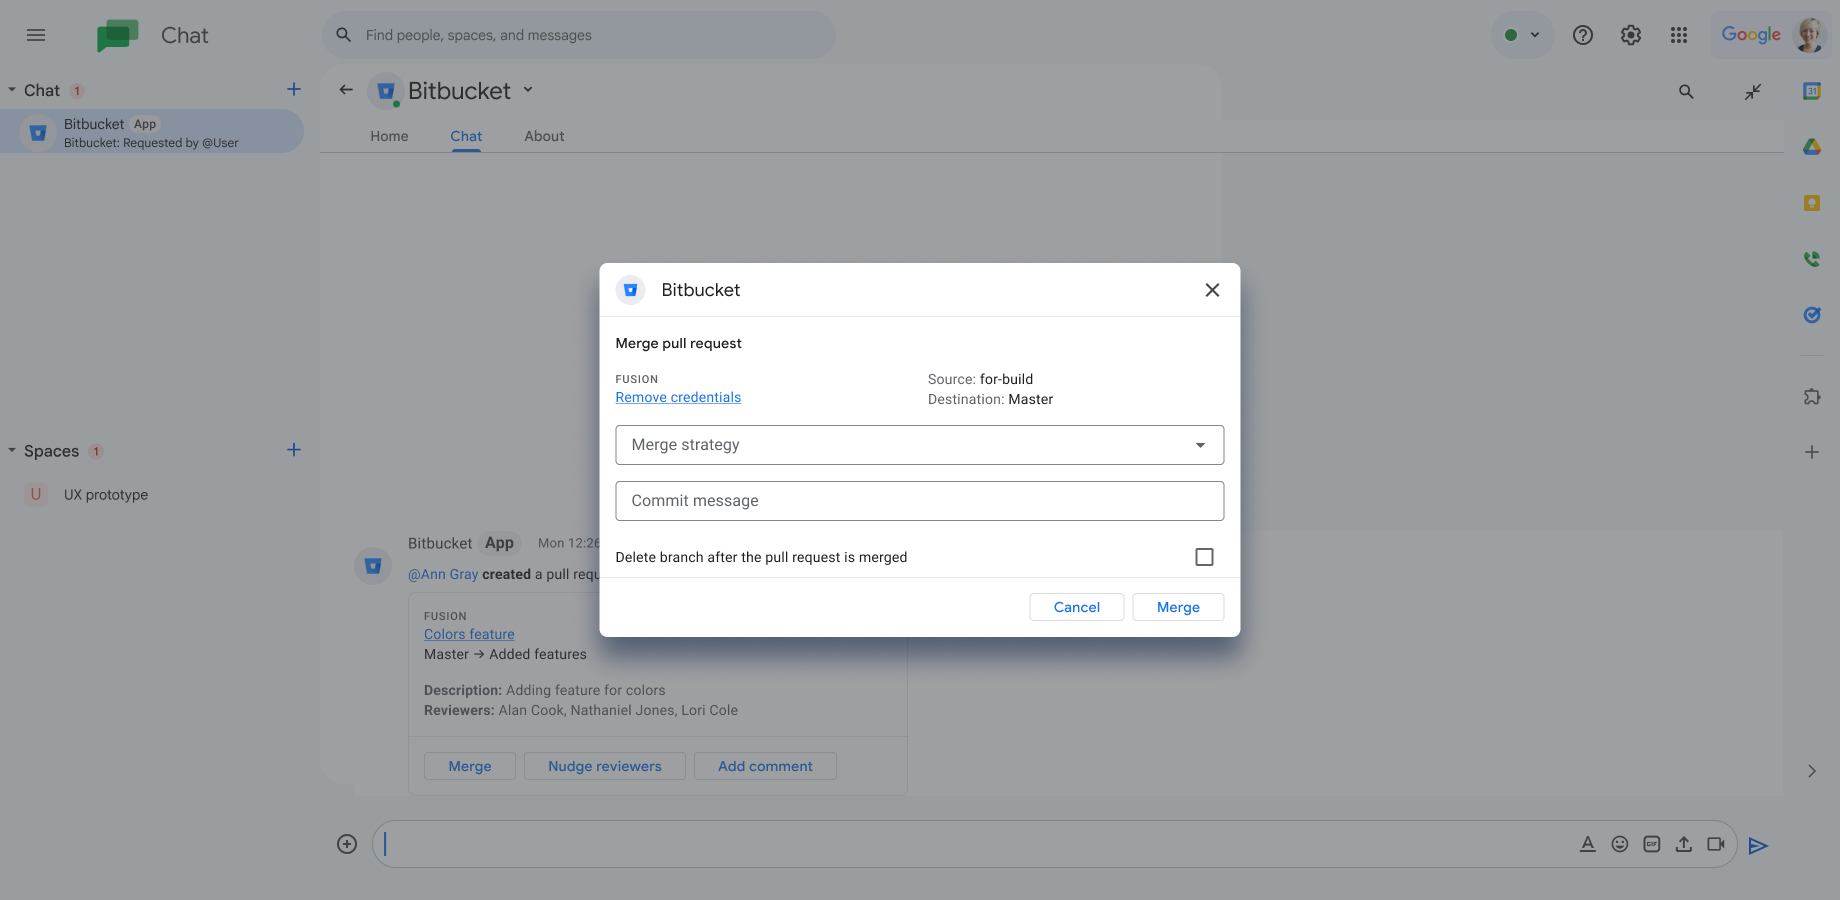Click the Bitbucket app avatar in message

373,566
